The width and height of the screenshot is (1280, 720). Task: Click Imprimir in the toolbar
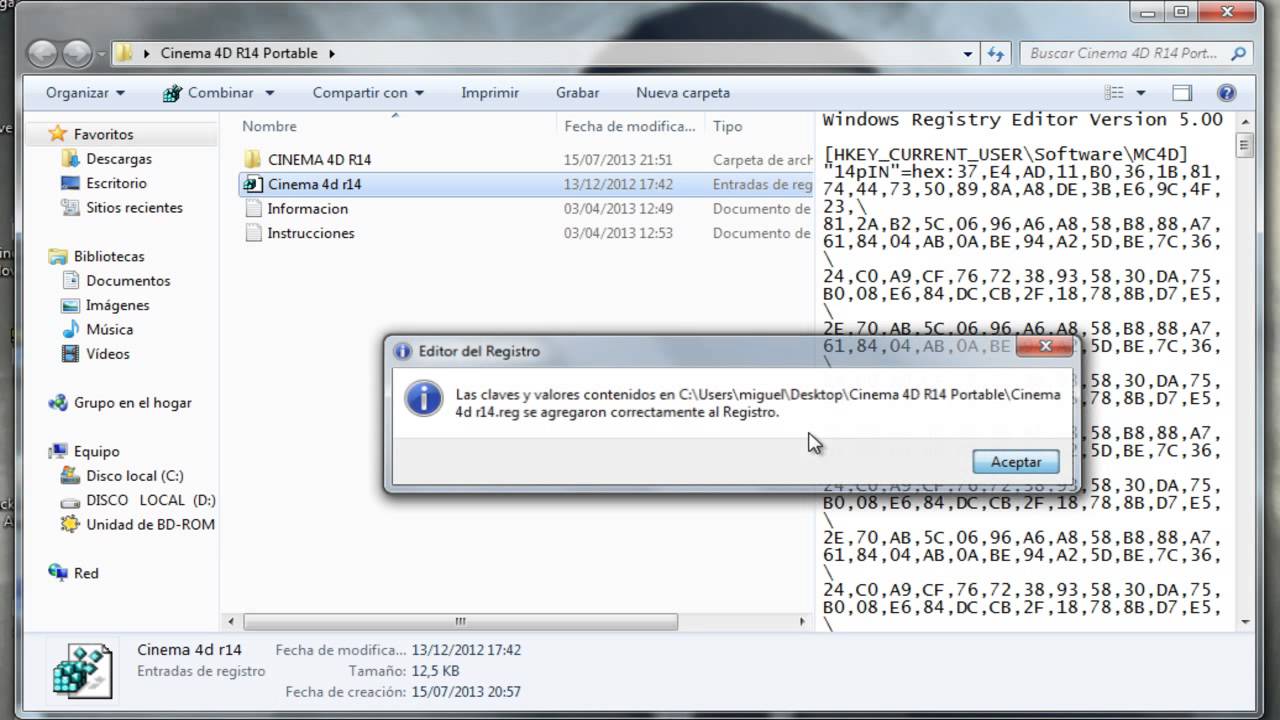click(490, 92)
